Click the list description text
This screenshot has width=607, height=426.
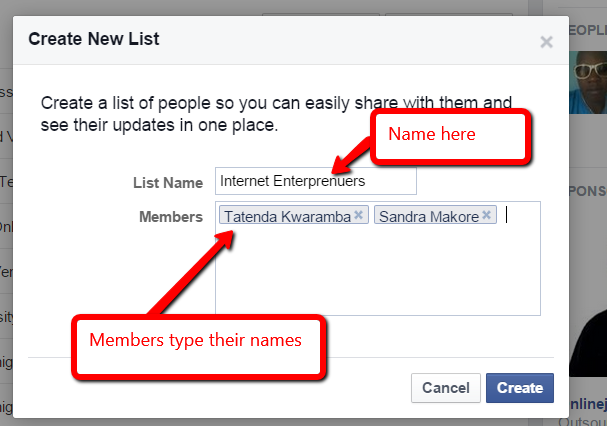pos(276,114)
